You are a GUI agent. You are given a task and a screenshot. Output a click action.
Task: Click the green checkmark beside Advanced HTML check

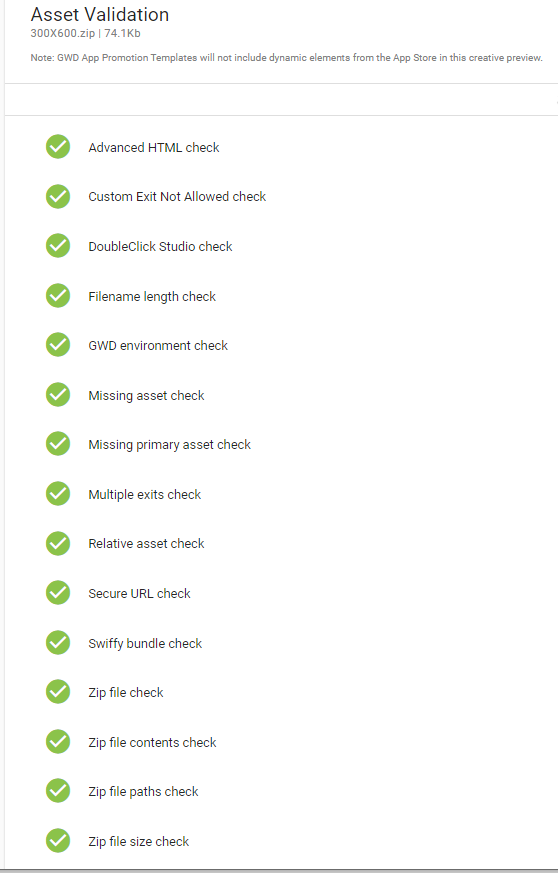pyautogui.click(x=58, y=147)
